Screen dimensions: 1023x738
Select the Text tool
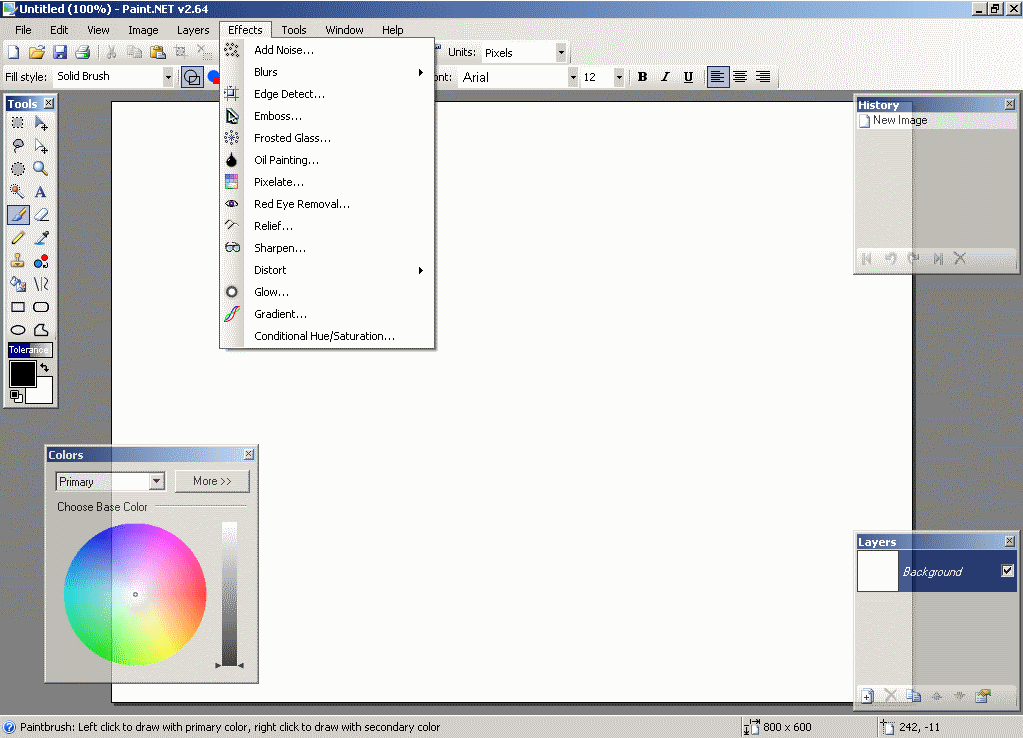(40, 192)
